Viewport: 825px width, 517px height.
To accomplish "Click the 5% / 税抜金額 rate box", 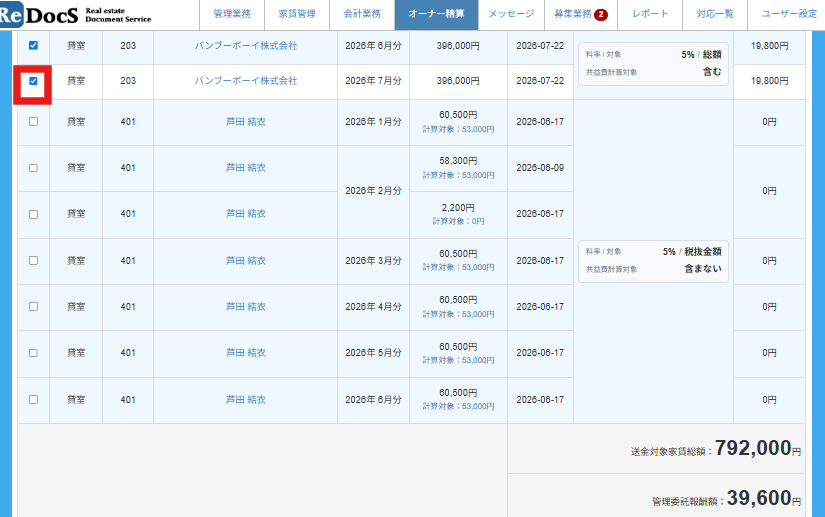I will 653,261.
